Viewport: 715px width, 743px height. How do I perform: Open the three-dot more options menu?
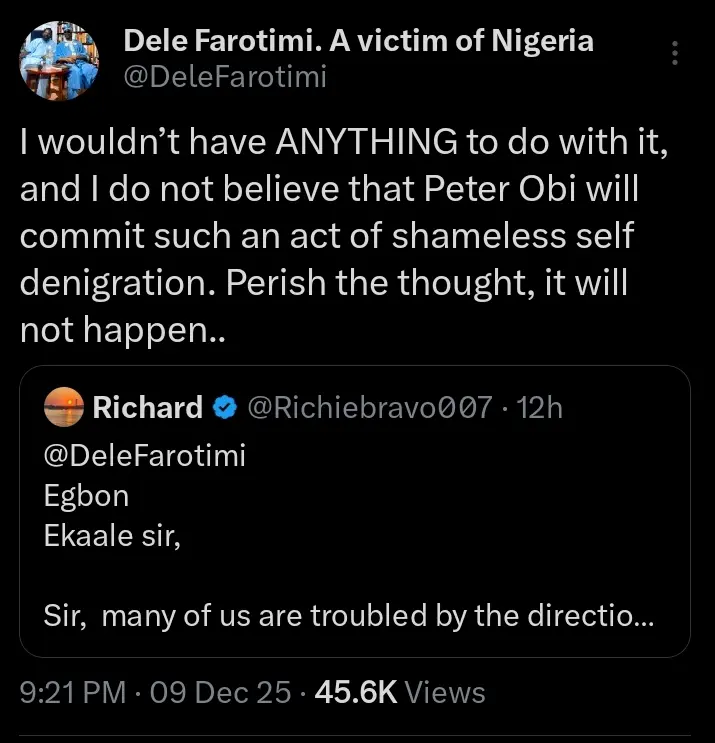click(x=676, y=54)
